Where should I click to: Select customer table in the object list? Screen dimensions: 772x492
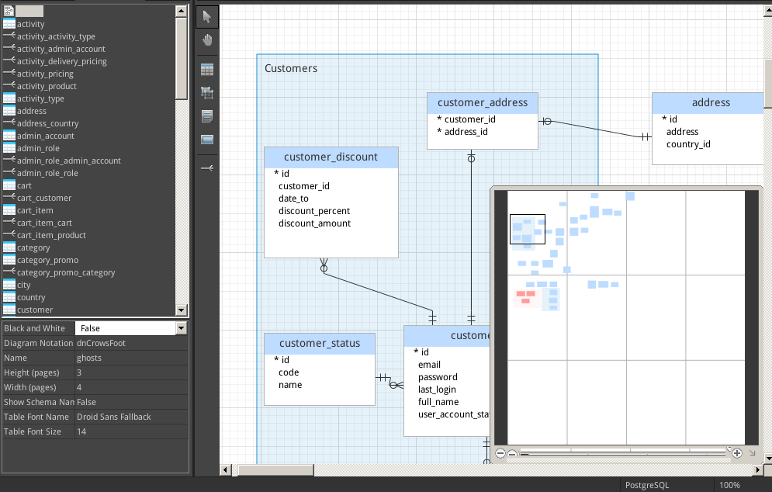click(34, 310)
